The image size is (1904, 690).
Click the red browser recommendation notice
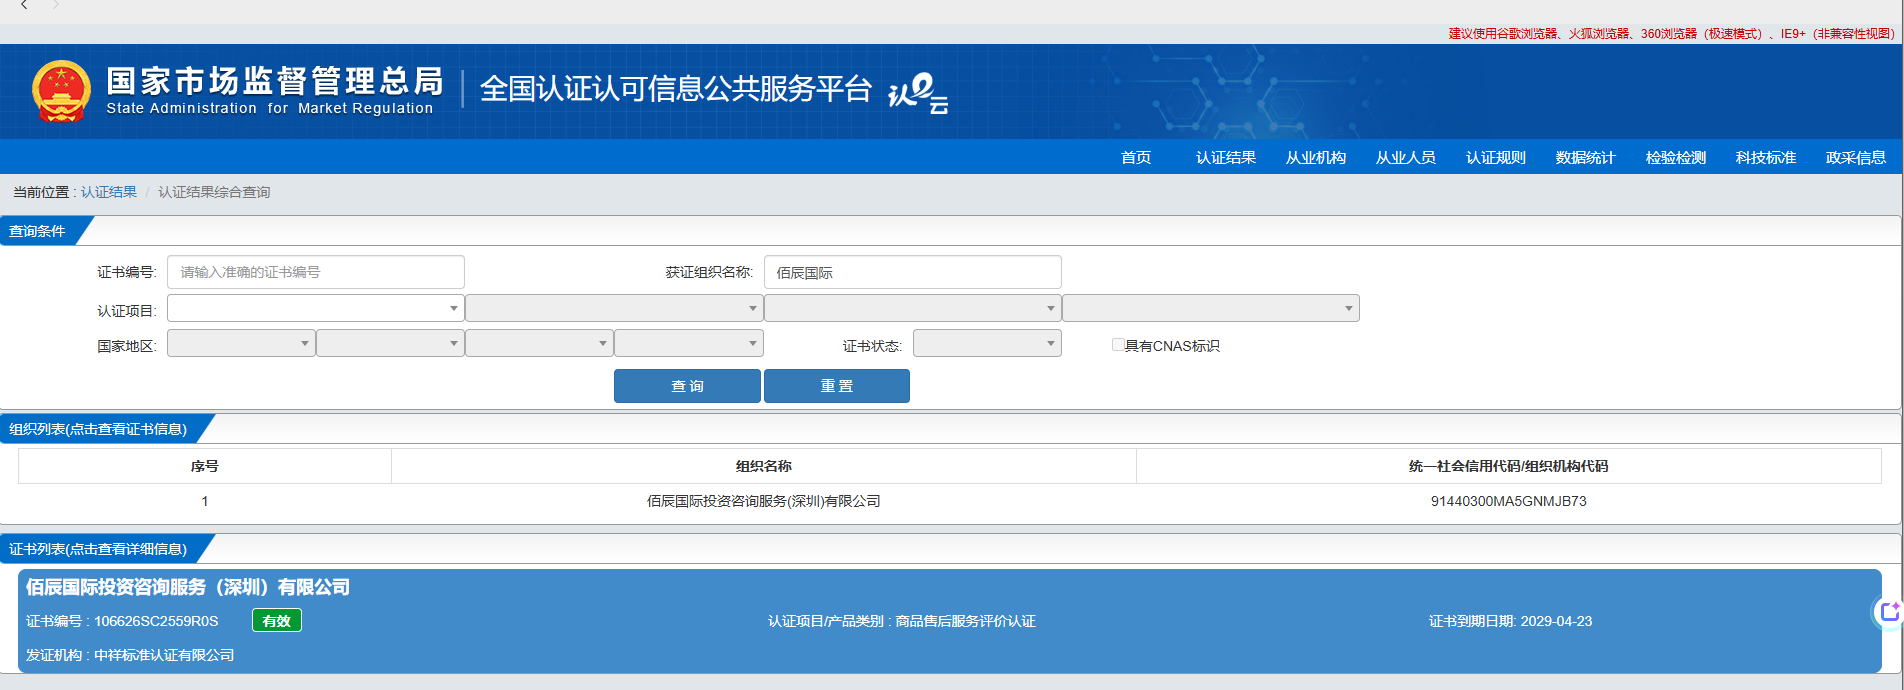(1671, 33)
